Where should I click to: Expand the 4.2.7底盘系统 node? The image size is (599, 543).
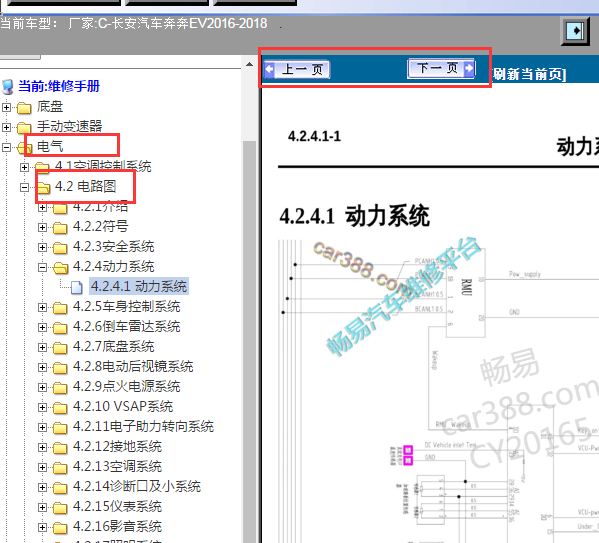pos(42,347)
